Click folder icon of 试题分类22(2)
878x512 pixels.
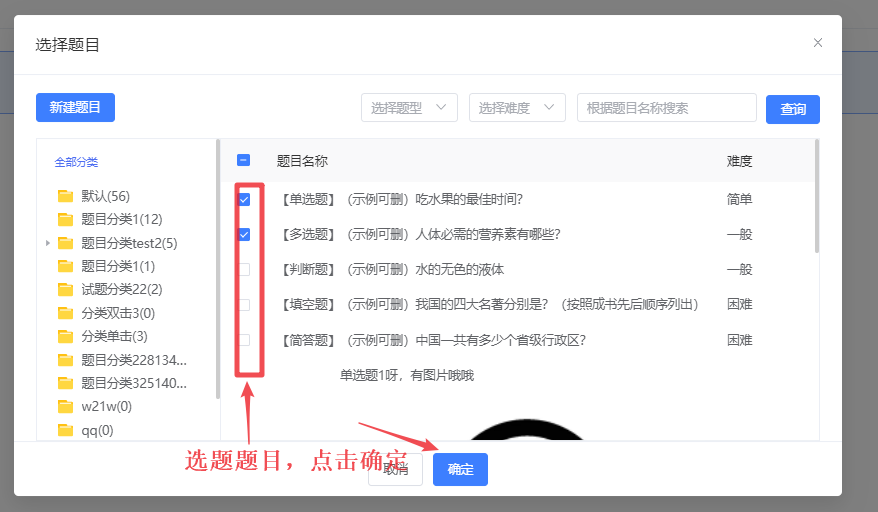(66, 289)
